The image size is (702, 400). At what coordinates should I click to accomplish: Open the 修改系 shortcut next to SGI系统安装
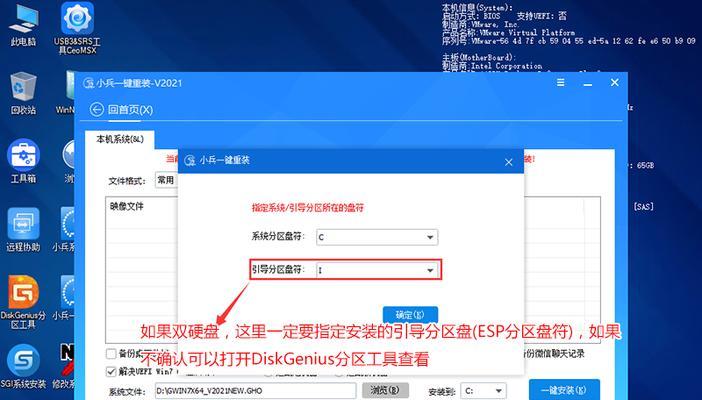(66, 366)
